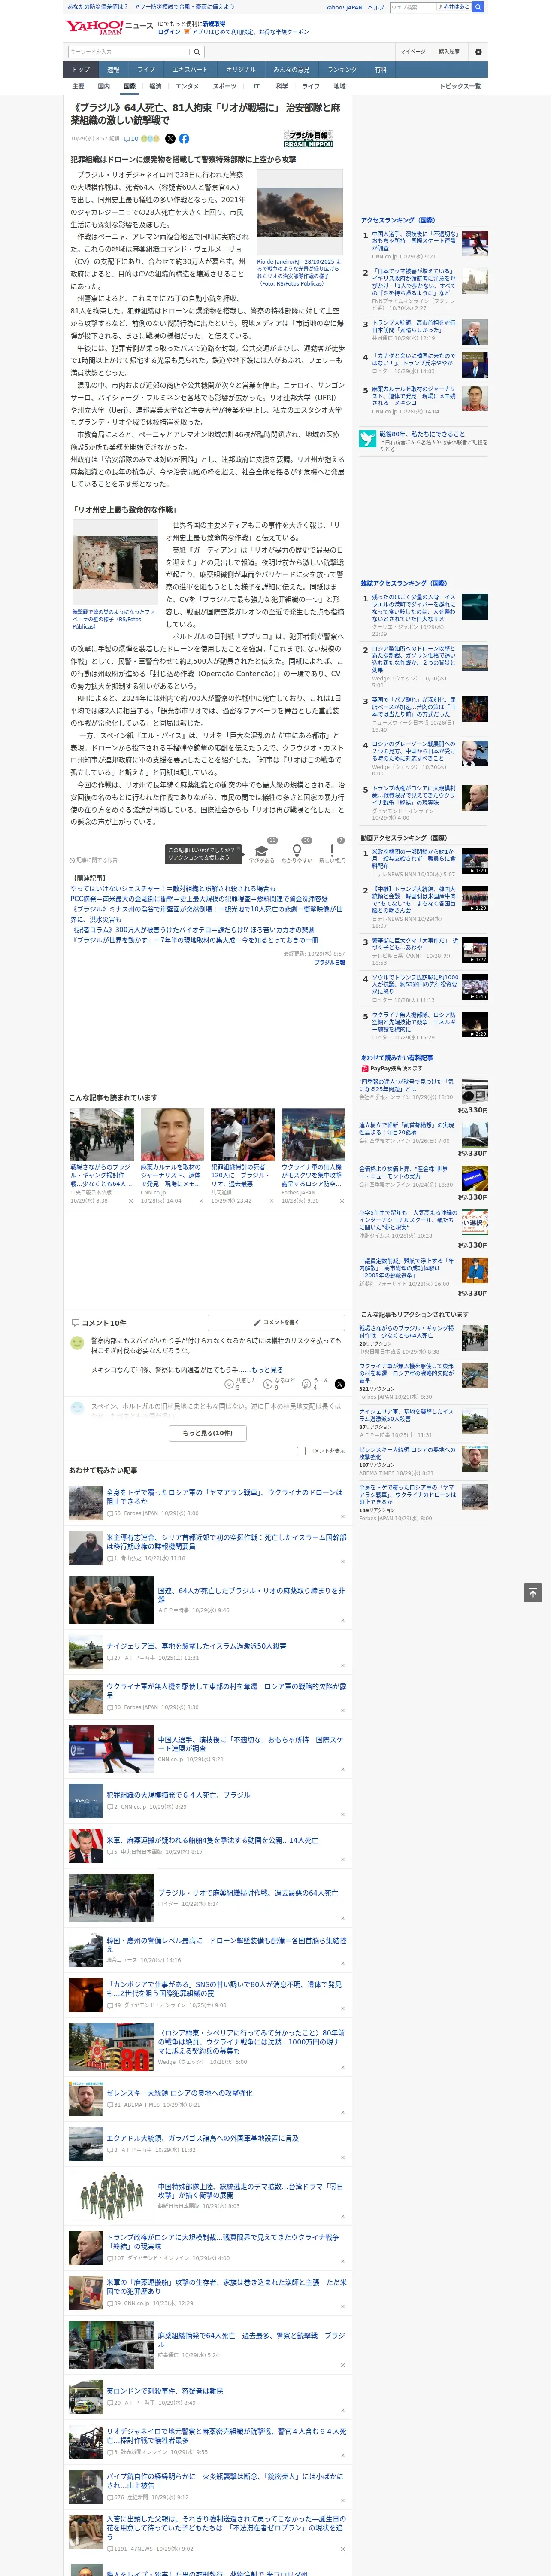
Task: Open article エクアドル大統領、ガラパゴス諸島
Action: [x=202, y=2138]
